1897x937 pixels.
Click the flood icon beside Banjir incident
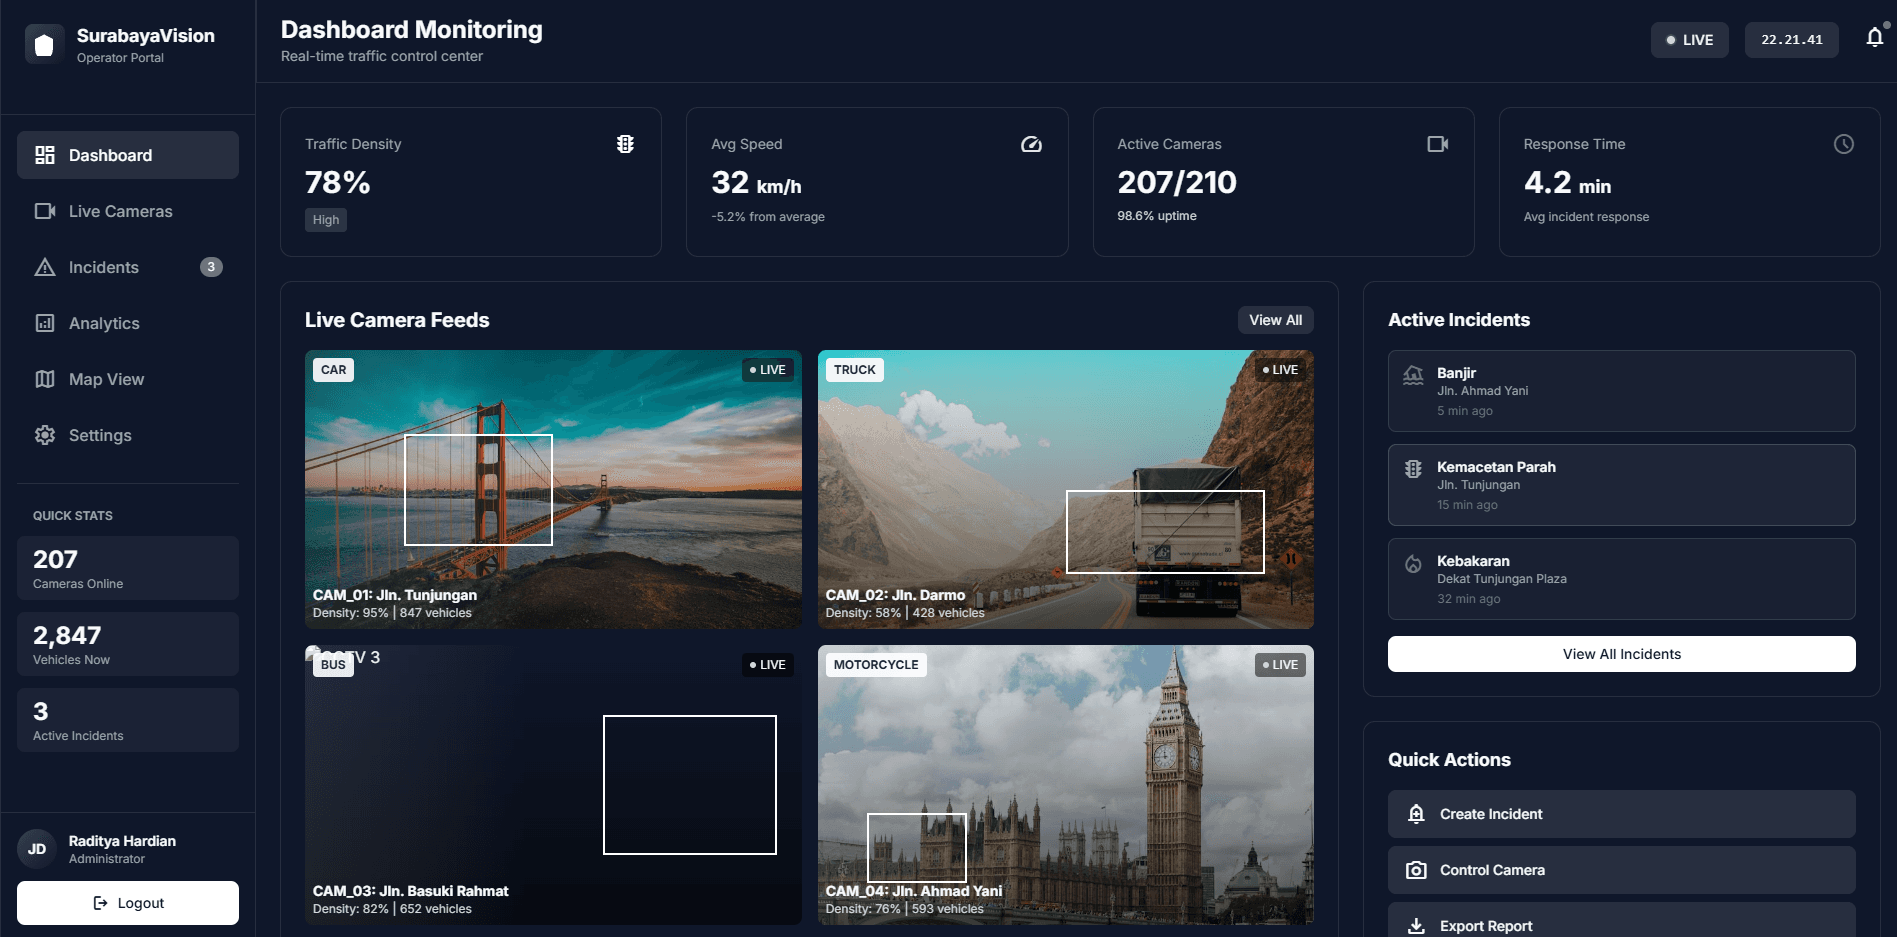point(1413,376)
